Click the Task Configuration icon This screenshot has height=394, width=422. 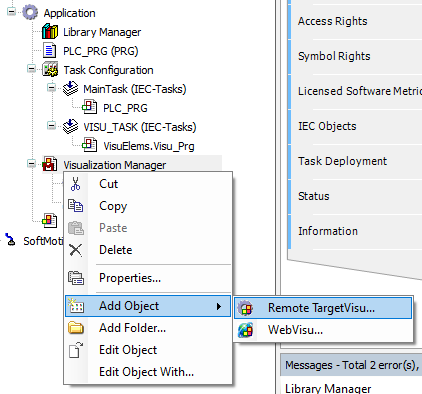point(50,70)
